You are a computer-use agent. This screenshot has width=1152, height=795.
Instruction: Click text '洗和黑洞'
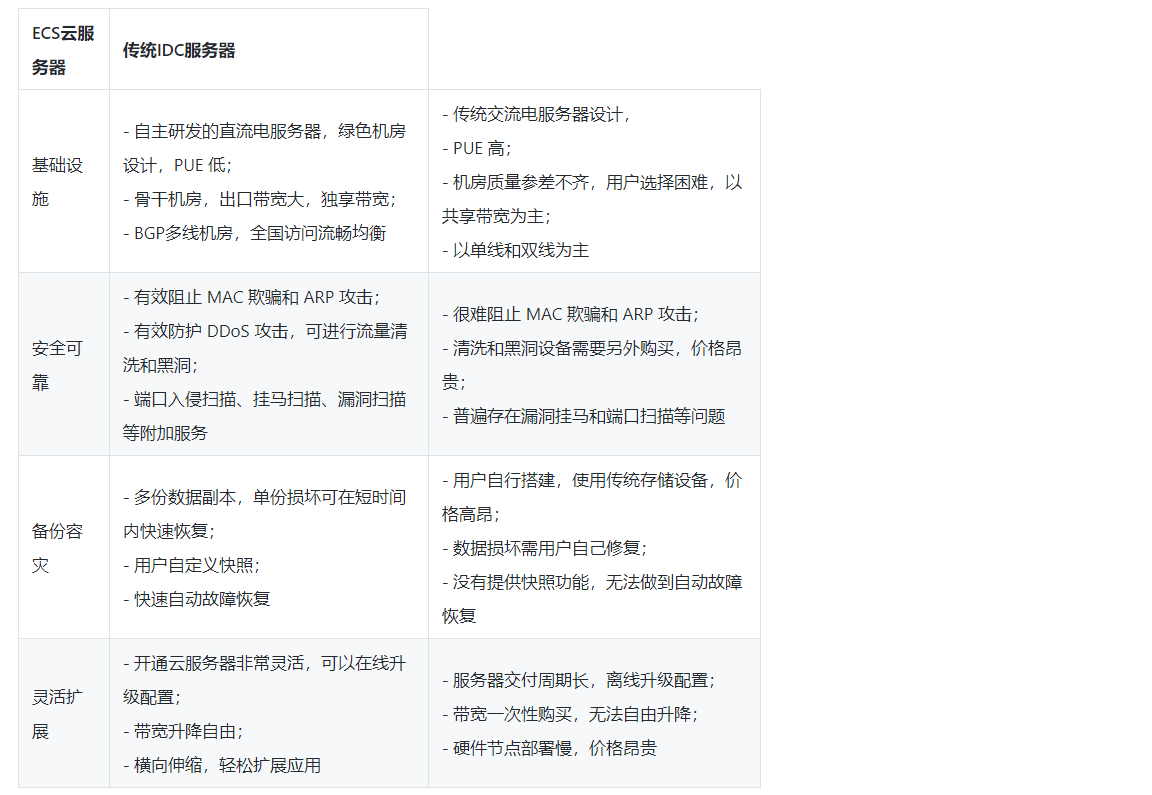(156, 364)
